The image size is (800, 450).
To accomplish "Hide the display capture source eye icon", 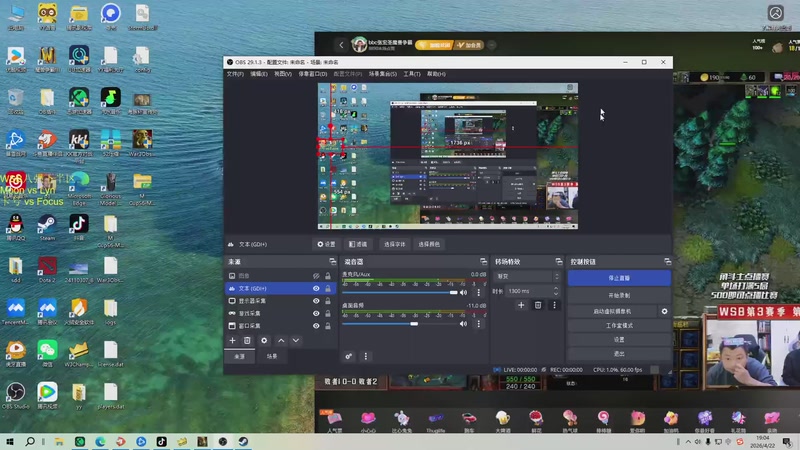I will tap(316, 301).
